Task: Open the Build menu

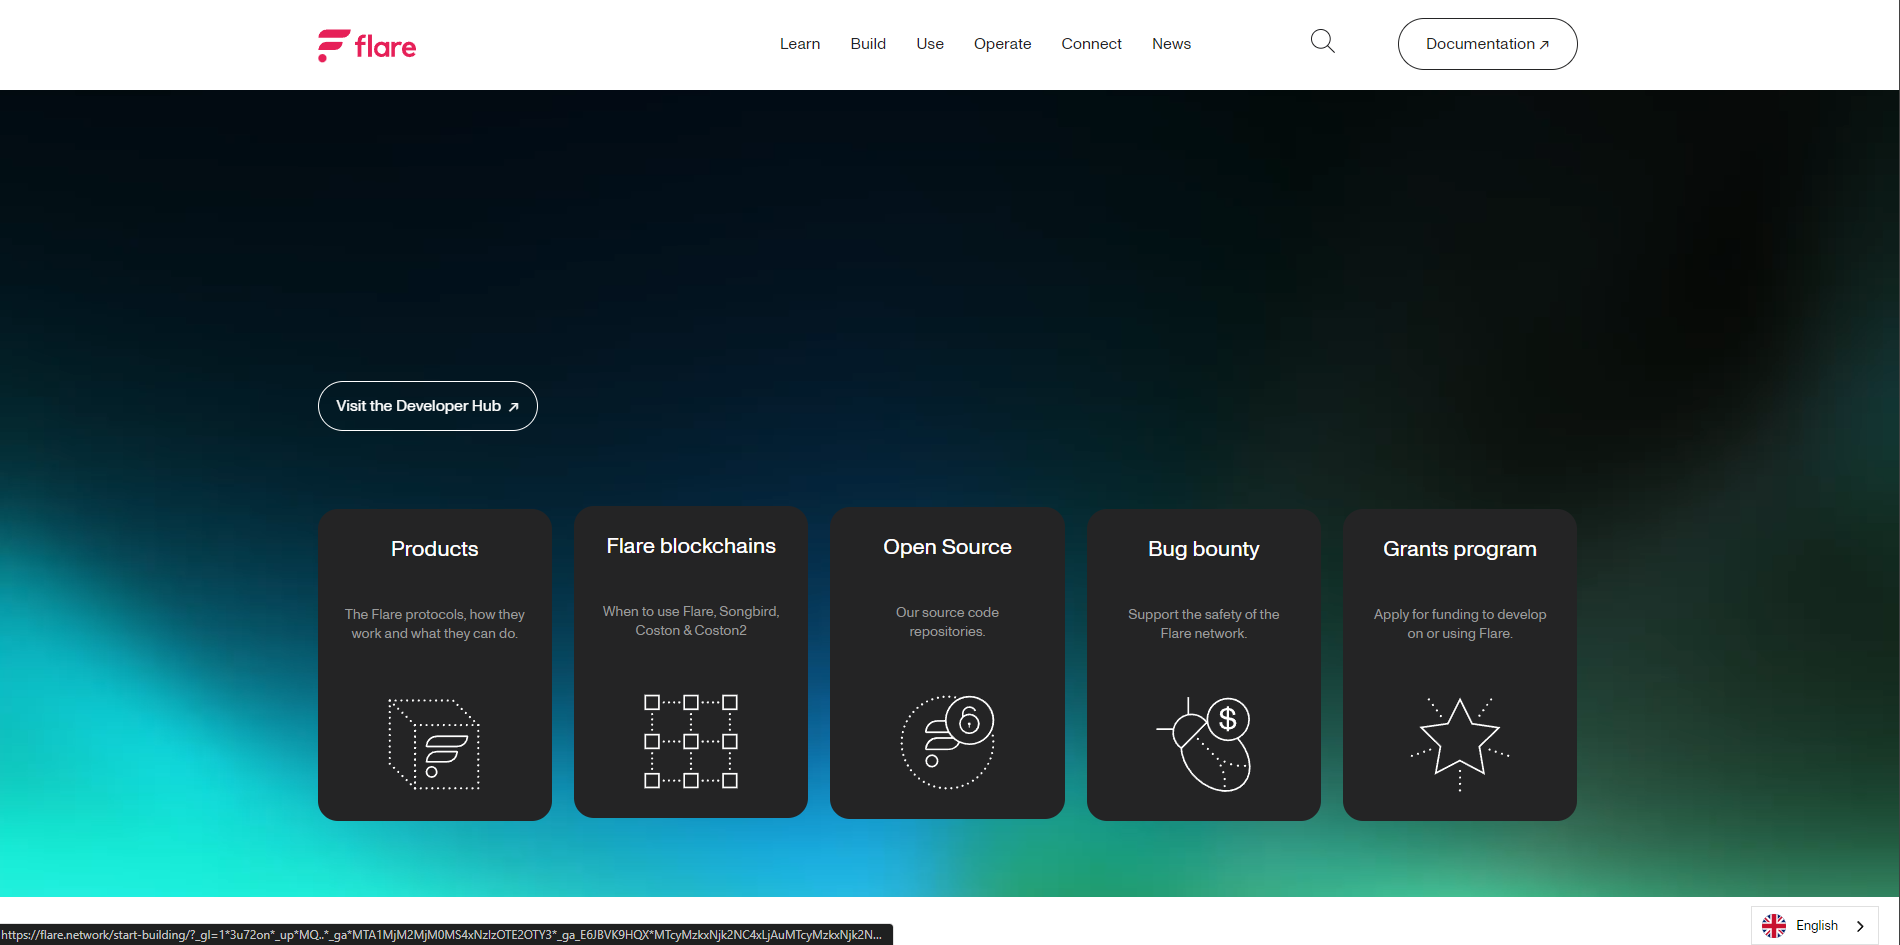Action: (868, 44)
